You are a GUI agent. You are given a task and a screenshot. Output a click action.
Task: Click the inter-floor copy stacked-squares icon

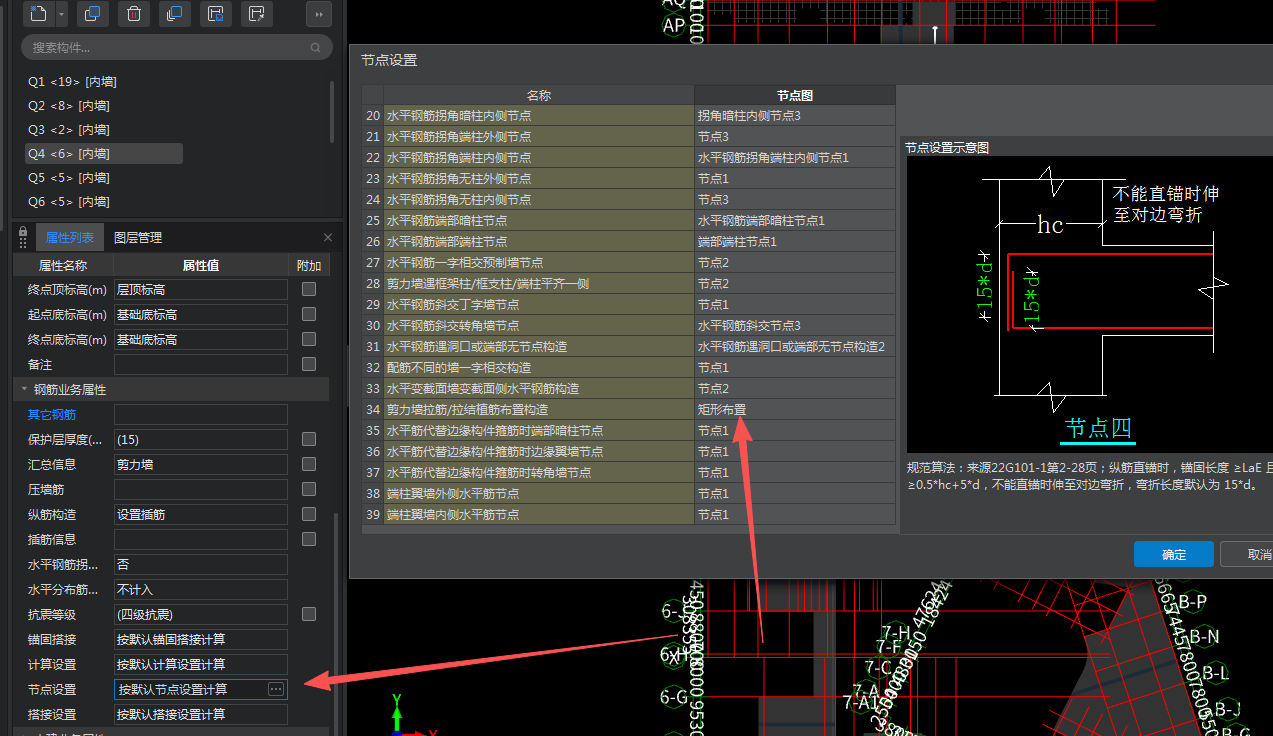(x=175, y=13)
